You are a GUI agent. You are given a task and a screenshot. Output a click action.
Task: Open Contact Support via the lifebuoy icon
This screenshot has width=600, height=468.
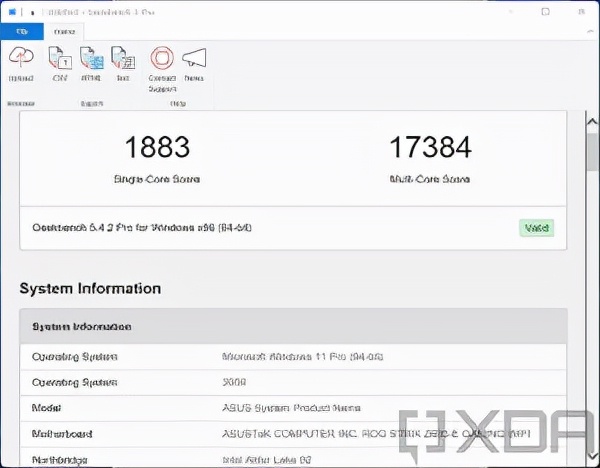coord(162,58)
